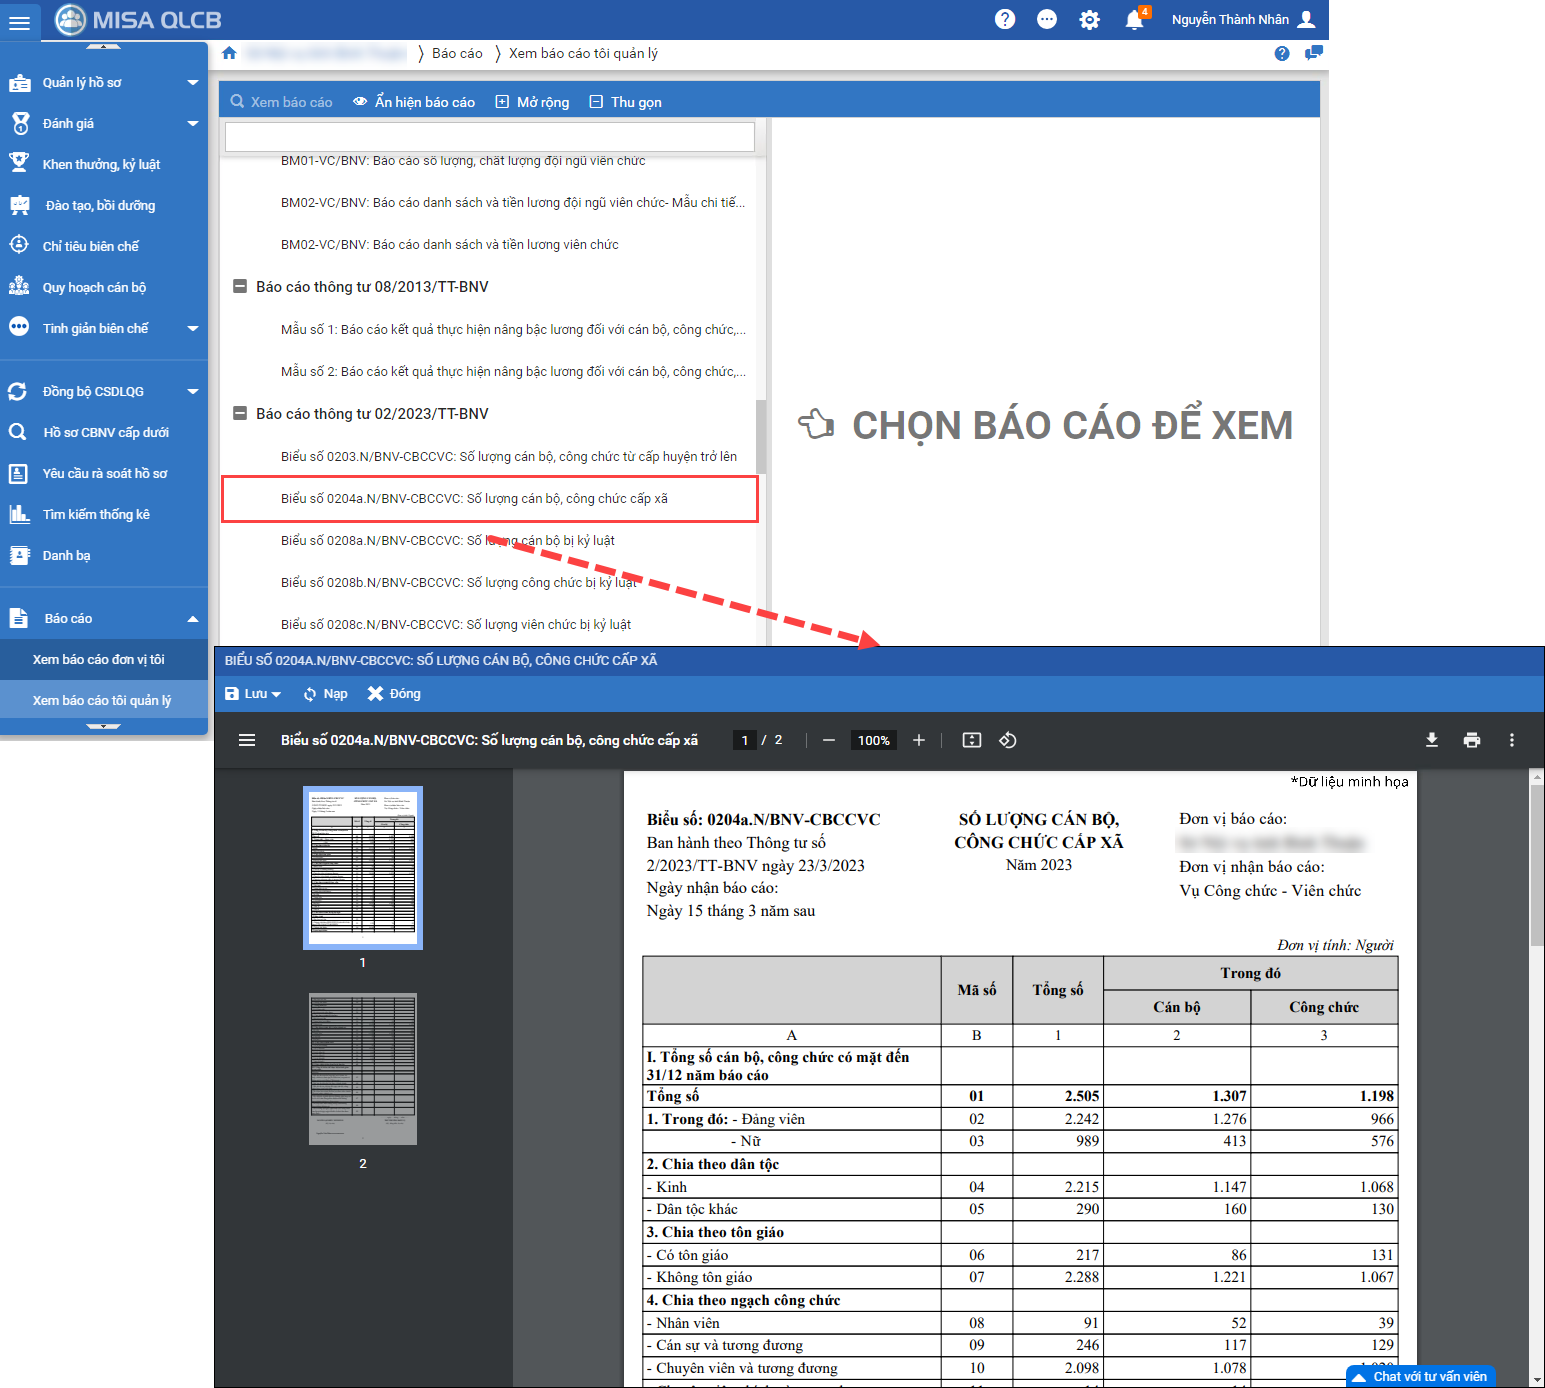The image size is (1545, 1388).
Task: Toggle Ẩn hiện báo cáo visibility
Action: [414, 102]
